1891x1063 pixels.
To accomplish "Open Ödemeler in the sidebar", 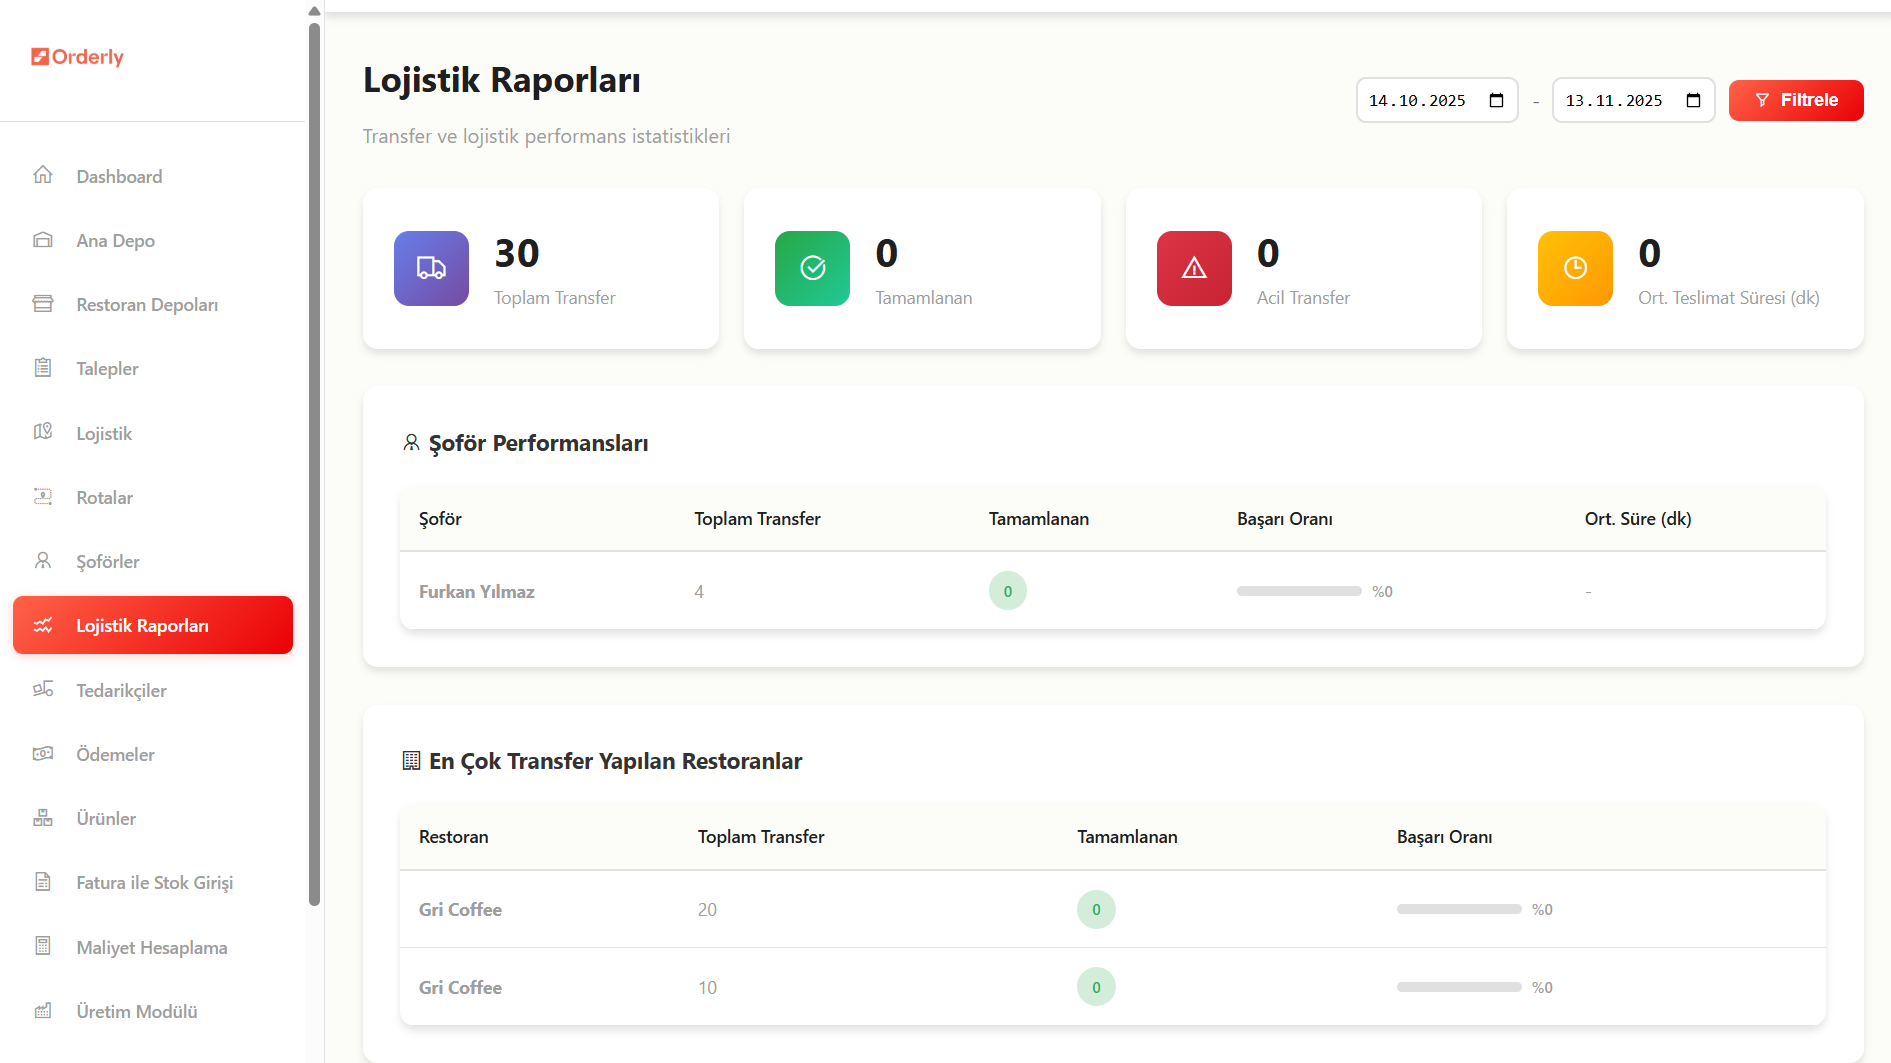I will [x=115, y=755].
